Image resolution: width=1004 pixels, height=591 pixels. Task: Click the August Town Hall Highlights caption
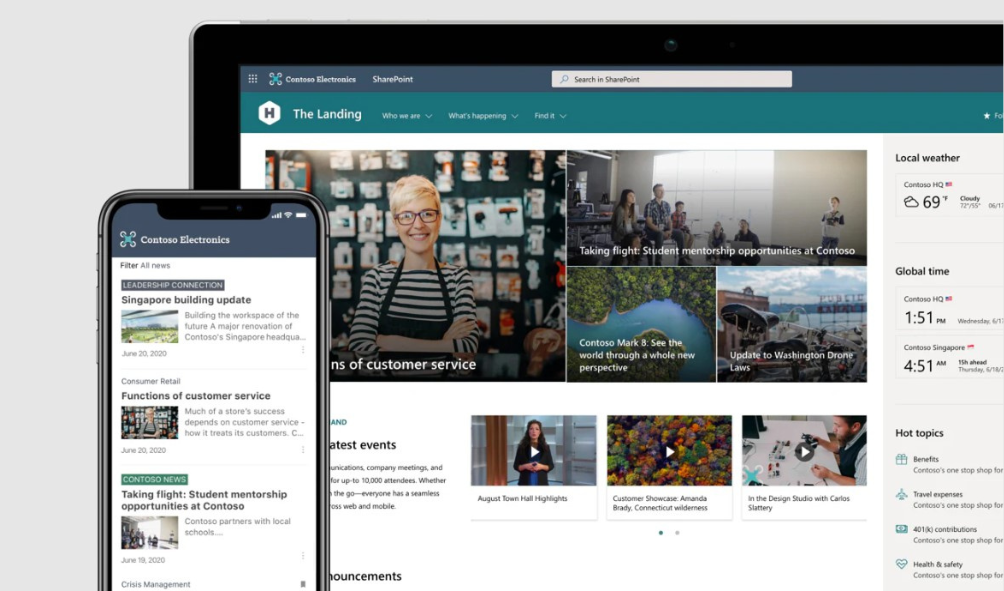pos(522,498)
